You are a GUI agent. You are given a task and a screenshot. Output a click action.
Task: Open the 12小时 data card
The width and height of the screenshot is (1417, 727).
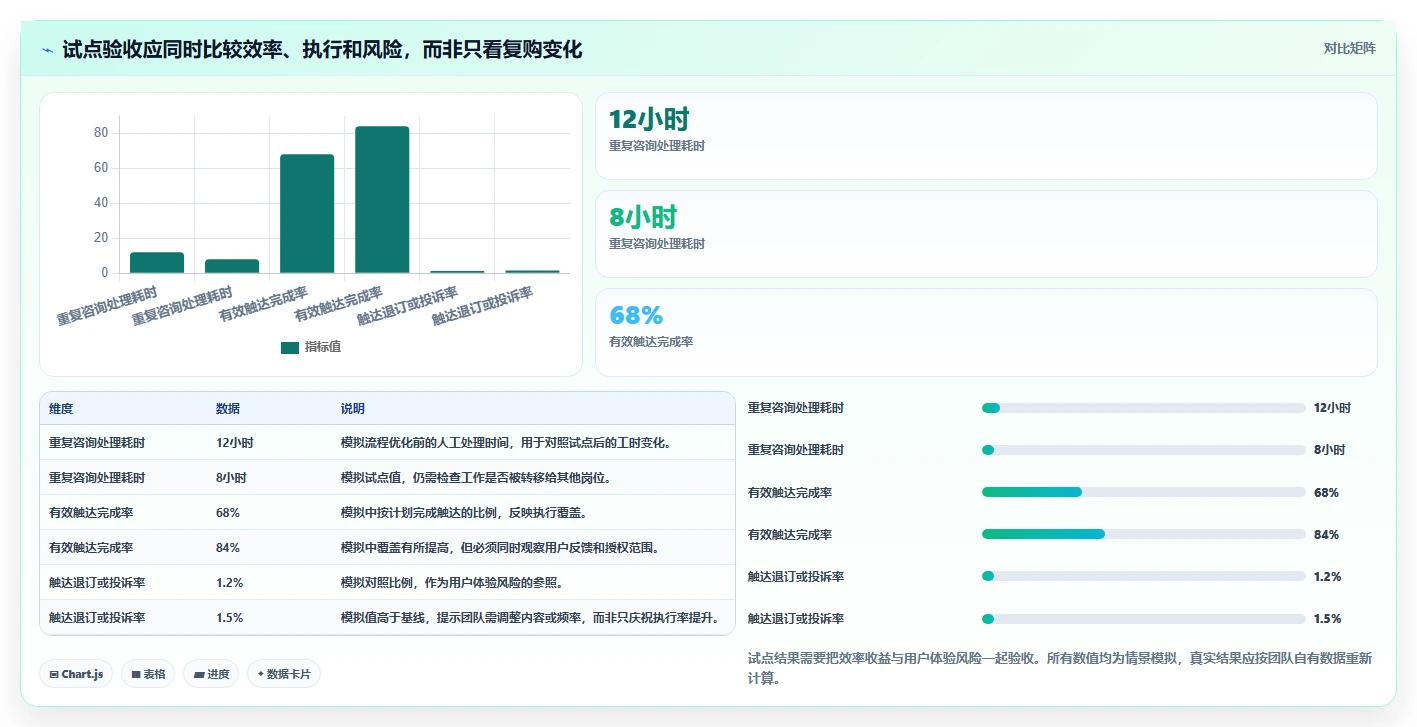tap(986, 136)
